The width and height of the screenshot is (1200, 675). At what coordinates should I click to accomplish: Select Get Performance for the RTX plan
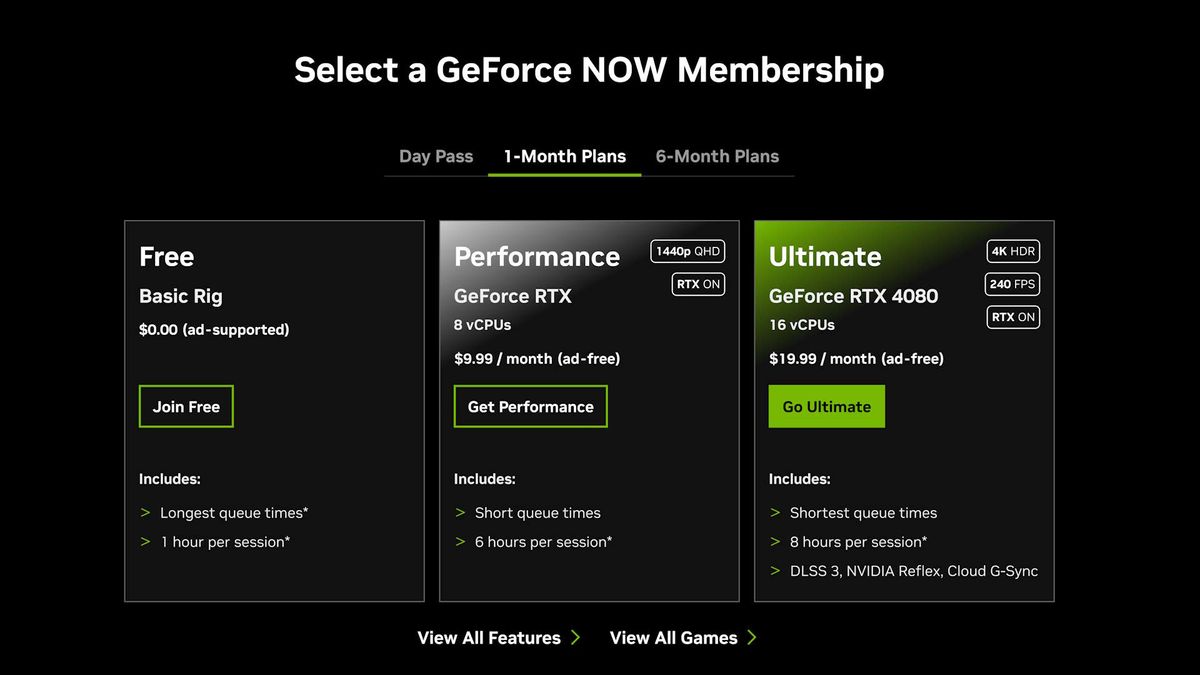tap(530, 406)
